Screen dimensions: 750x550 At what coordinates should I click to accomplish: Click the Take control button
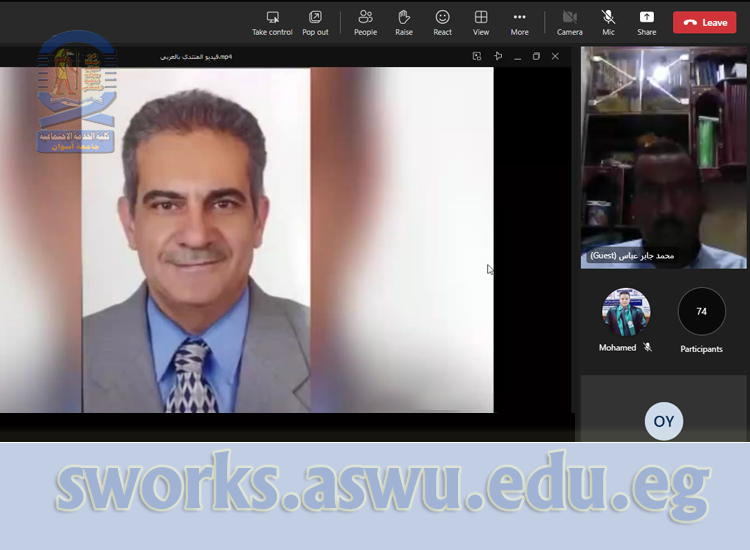[272, 22]
